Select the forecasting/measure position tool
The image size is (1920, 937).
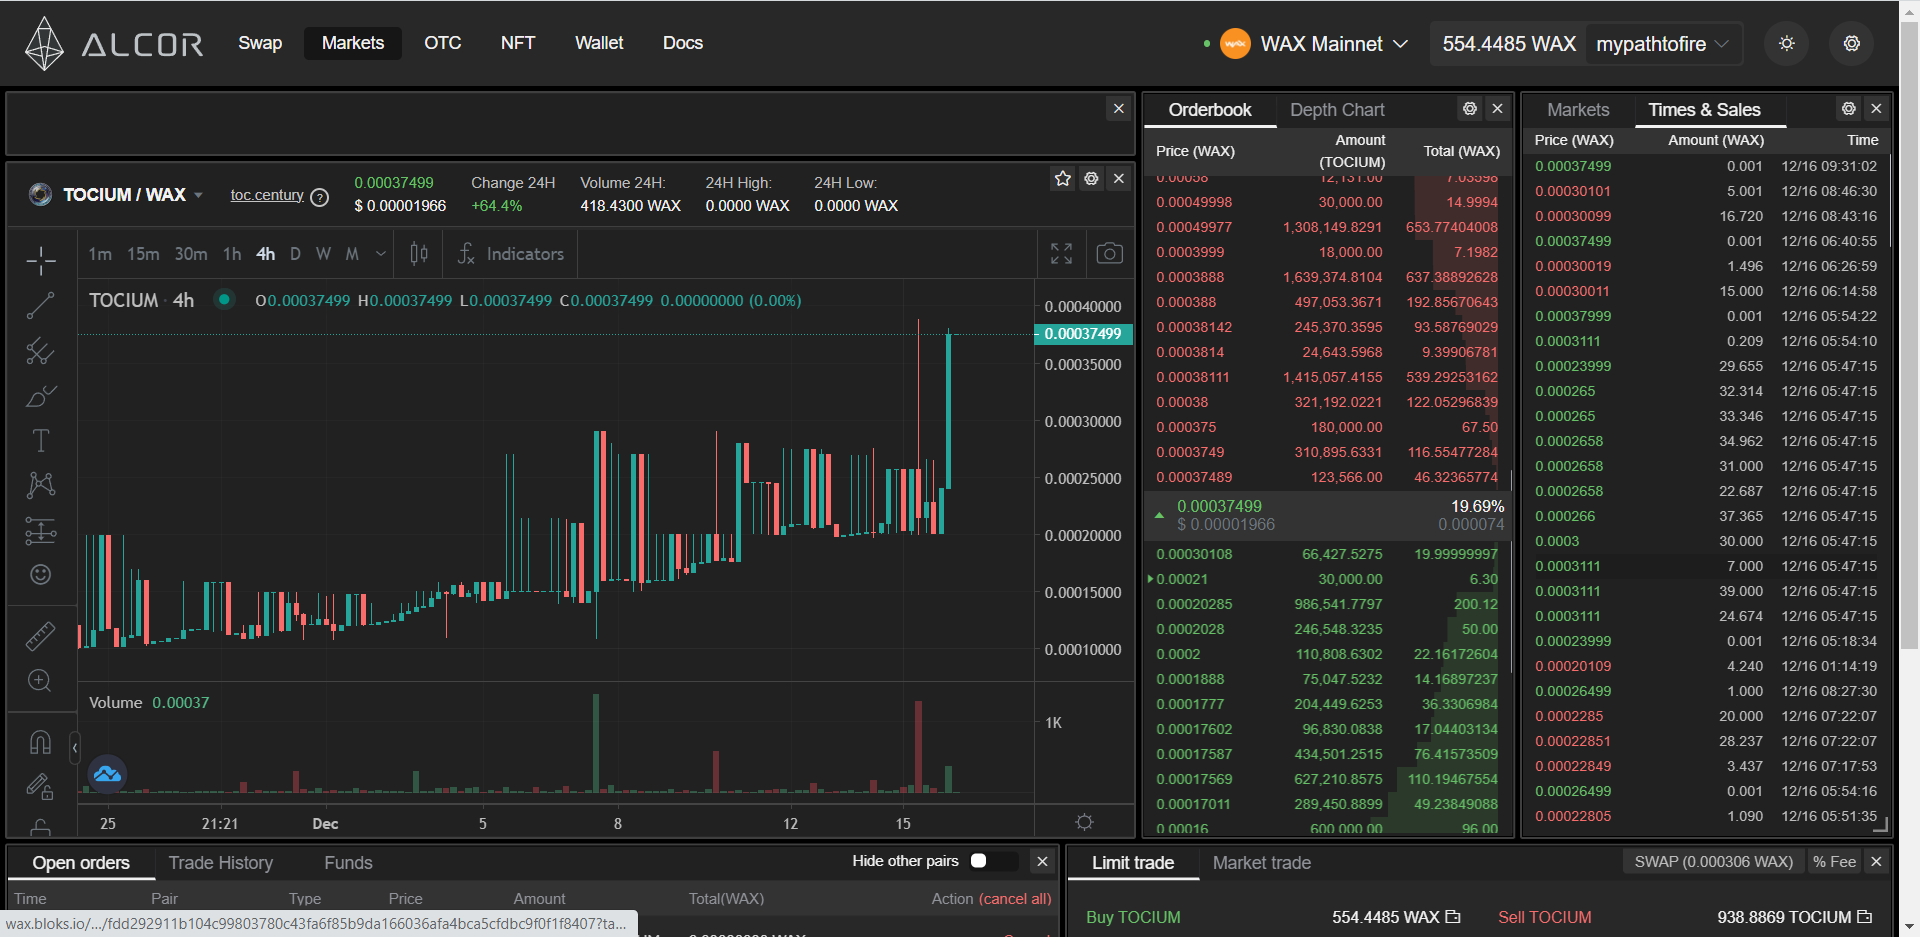[41, 530]
